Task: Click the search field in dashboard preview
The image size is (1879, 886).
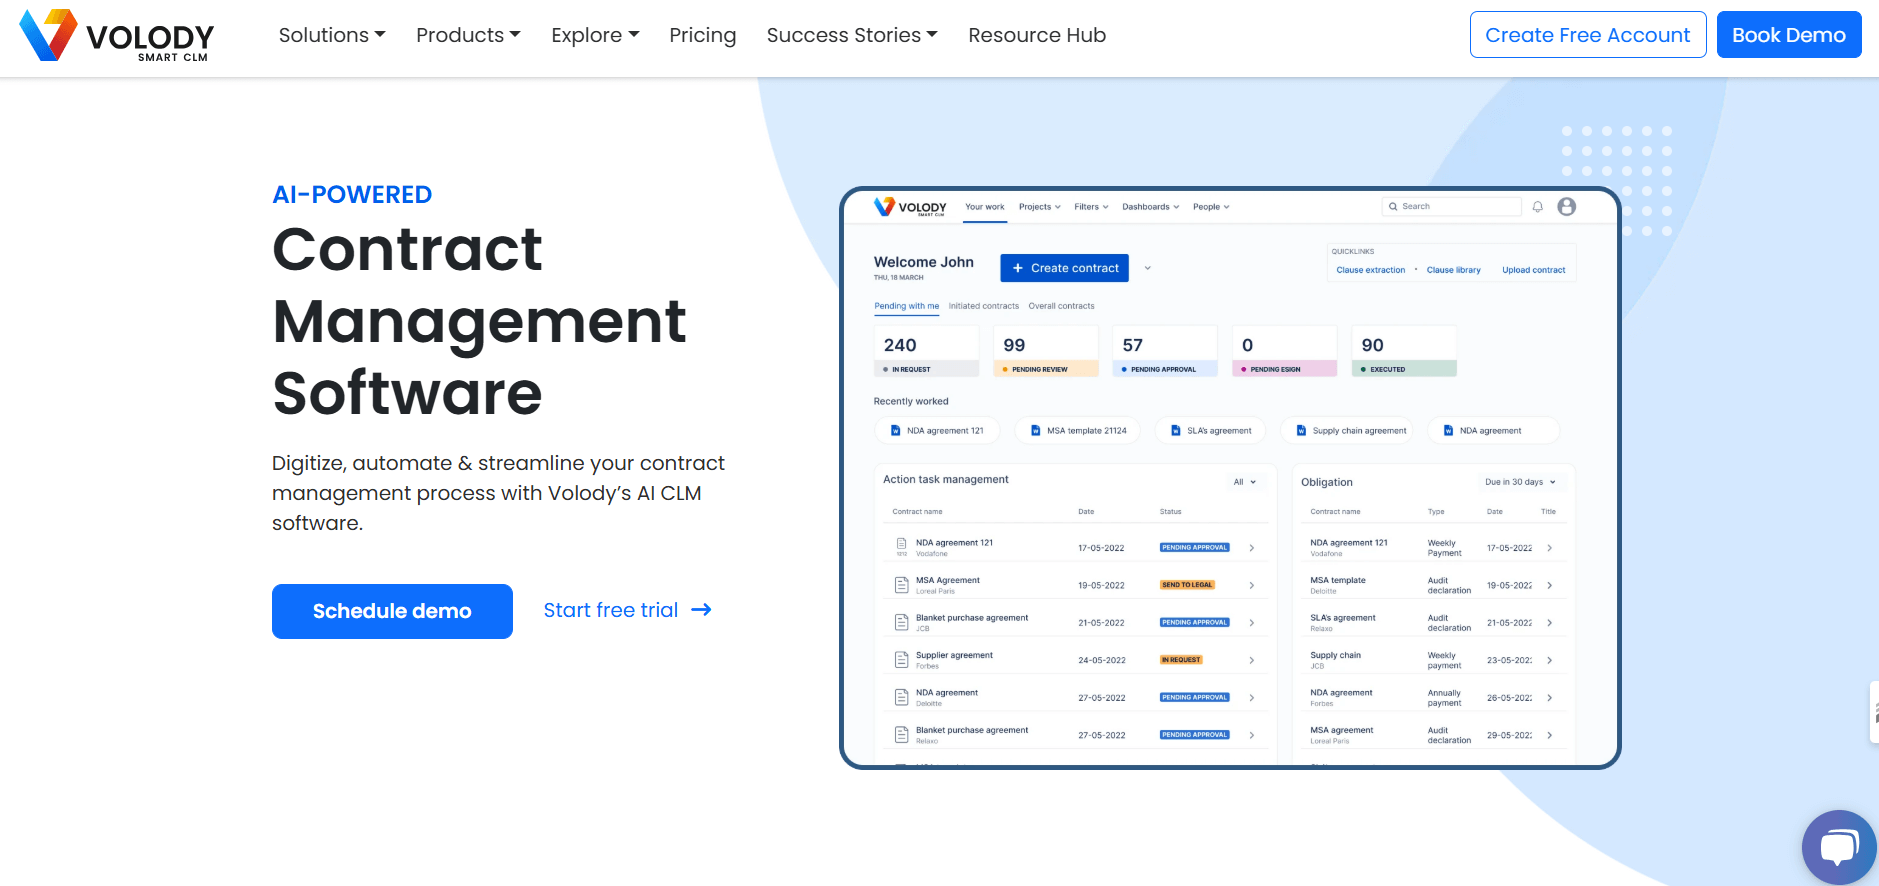Action: (x=1452, y=206)
